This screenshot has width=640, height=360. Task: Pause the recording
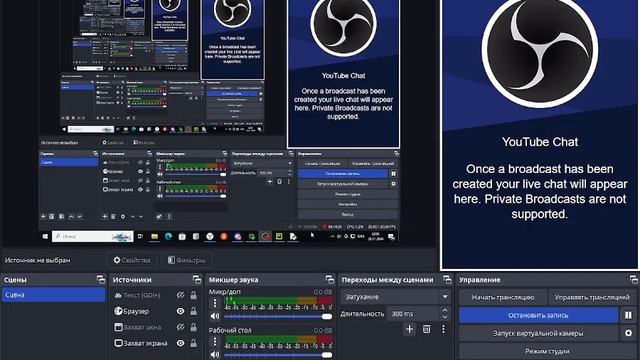pyautogui.click(x=628, y=315)
